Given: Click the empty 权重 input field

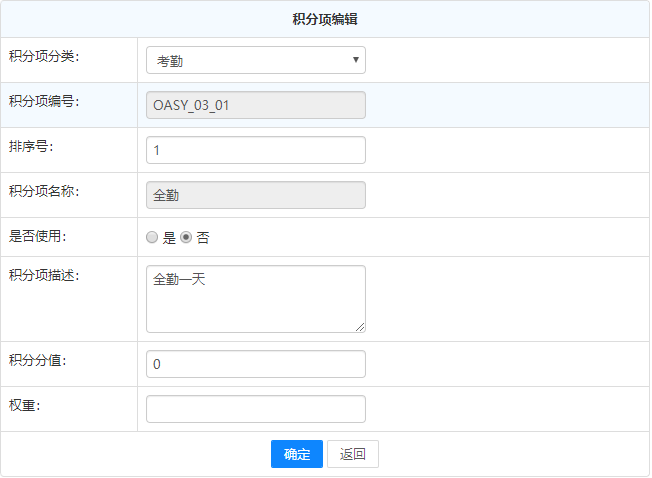Looking at the screenshot, I should (255, 409).
